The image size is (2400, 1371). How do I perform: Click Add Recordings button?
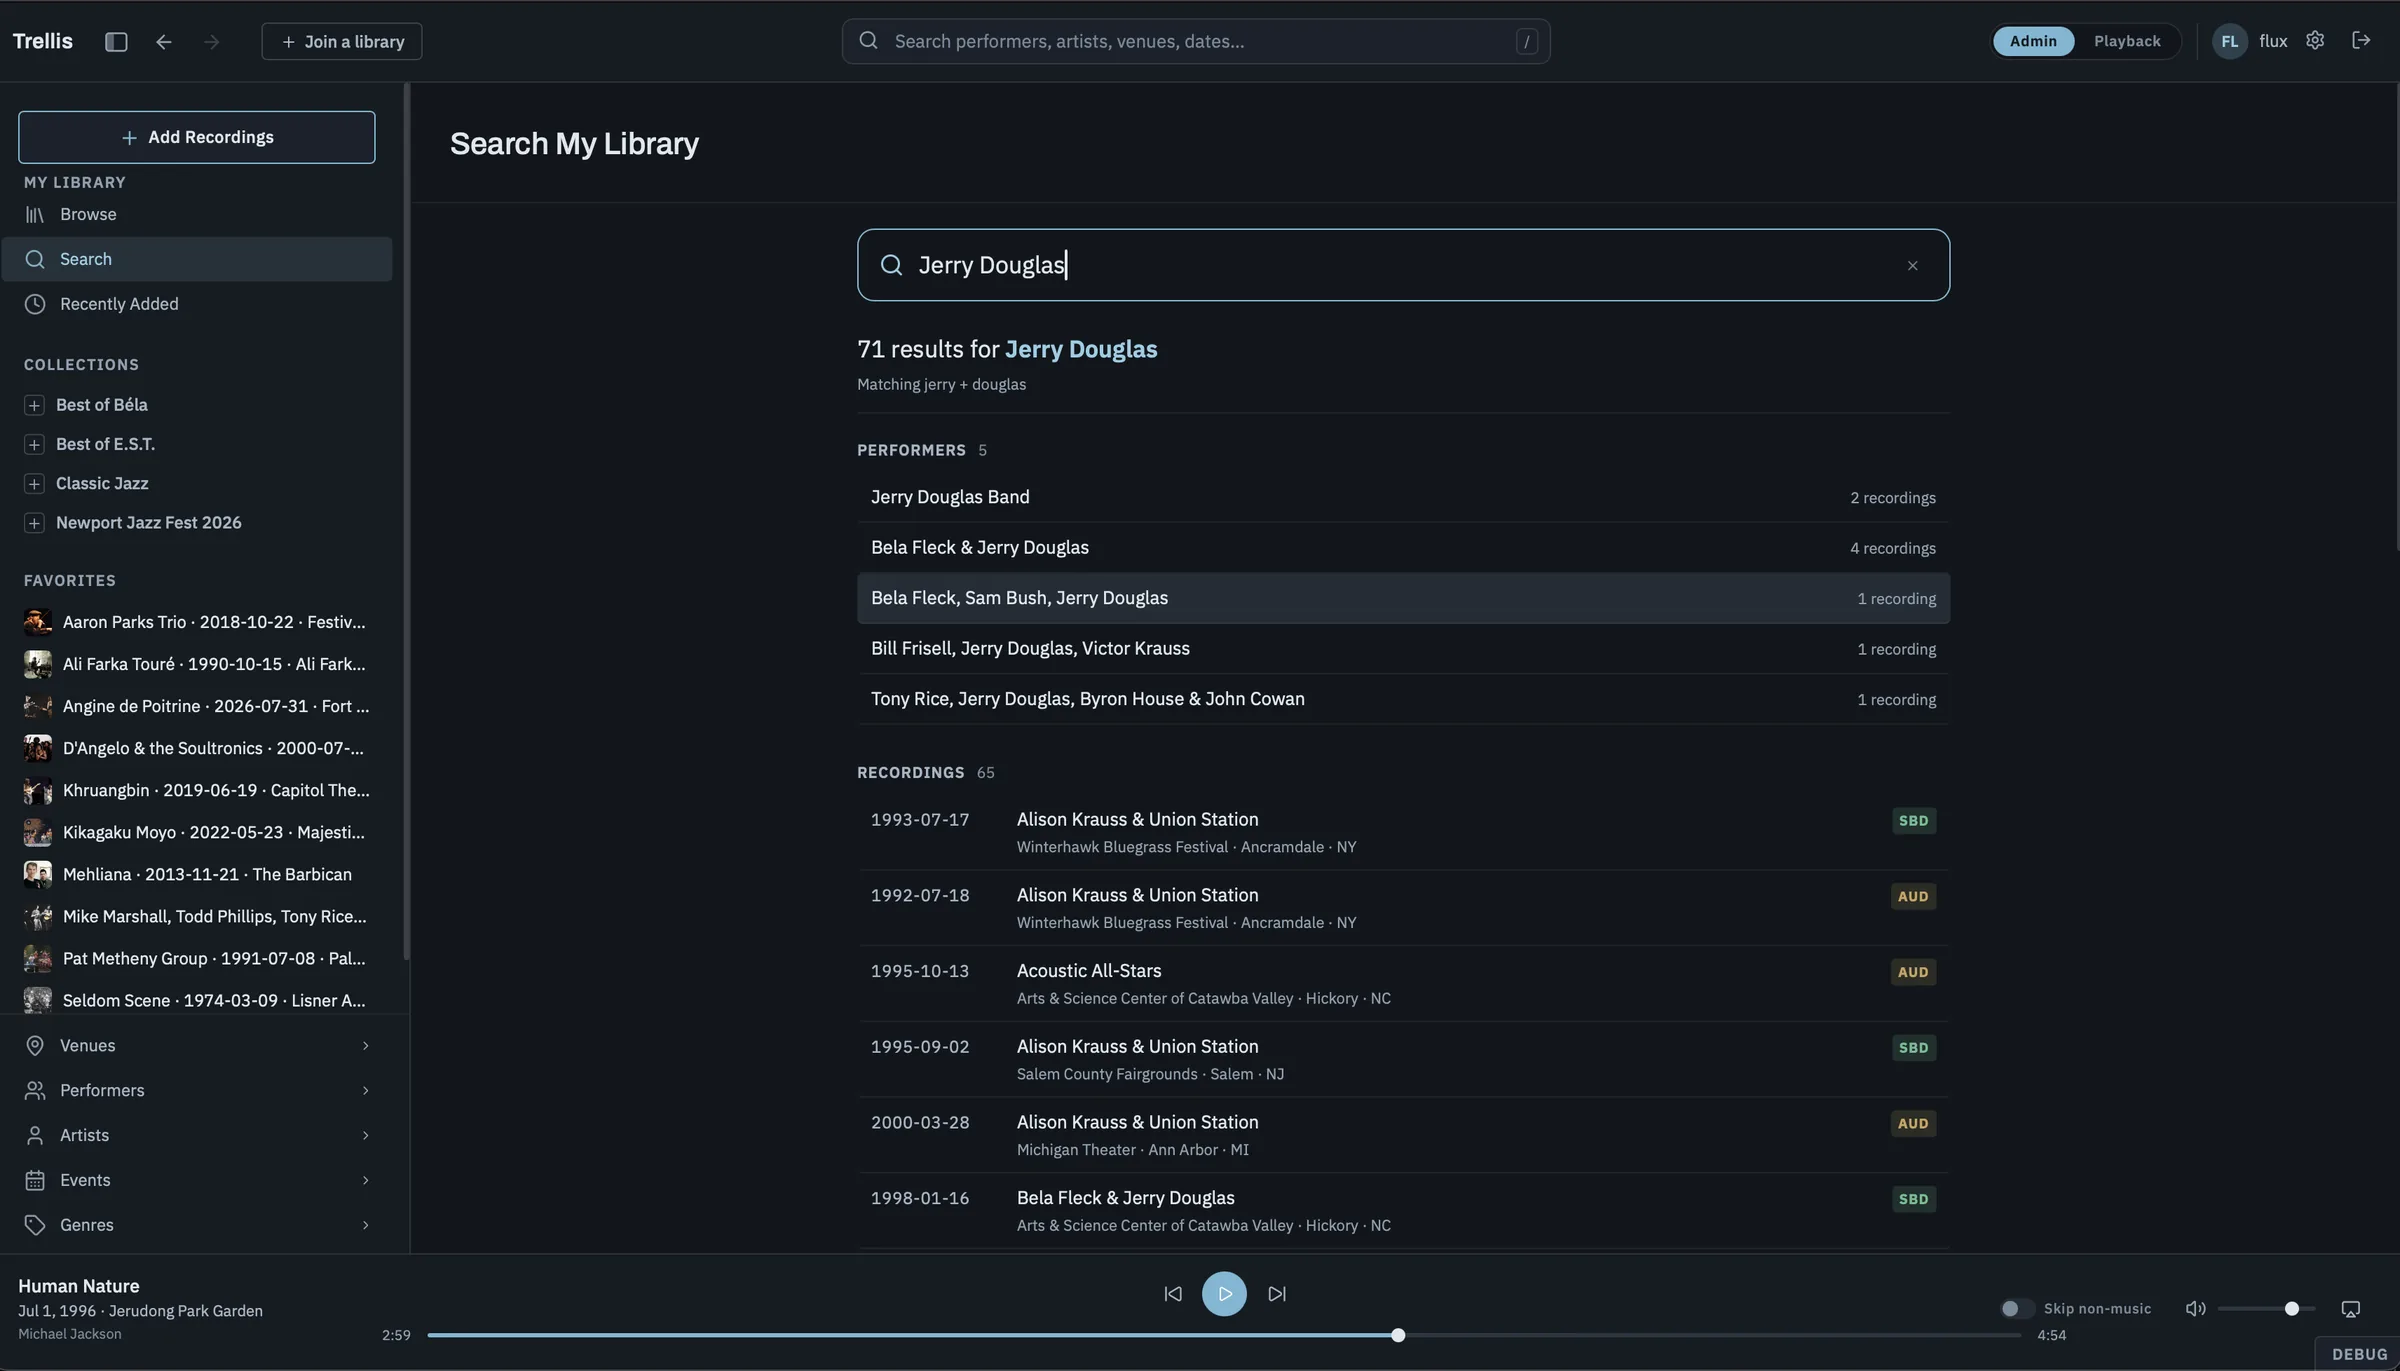pyautogui.click(x=197, y=137)
